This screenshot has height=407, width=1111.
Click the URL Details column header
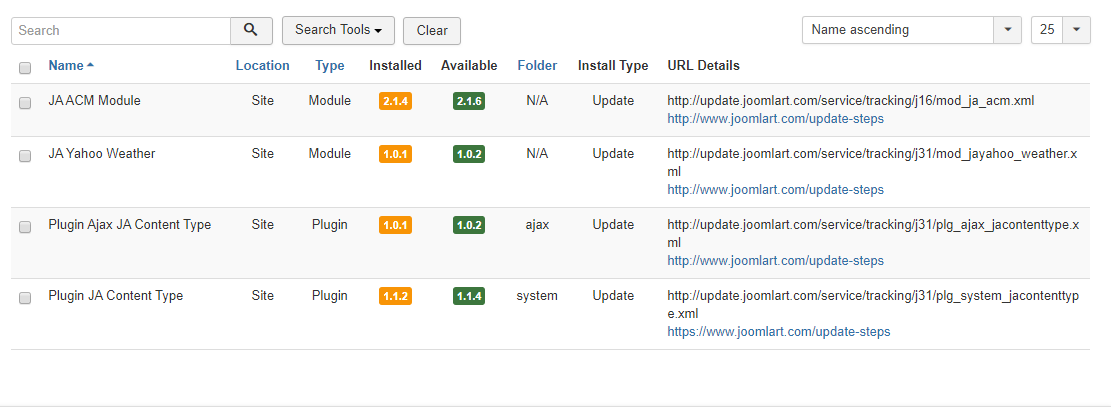click(704, 65)
